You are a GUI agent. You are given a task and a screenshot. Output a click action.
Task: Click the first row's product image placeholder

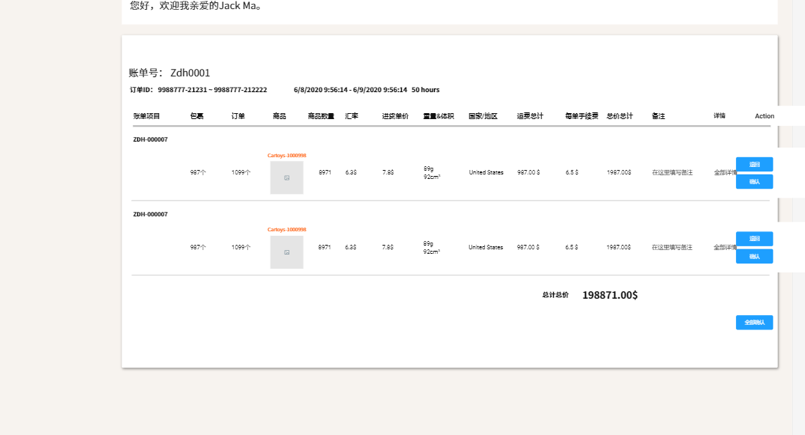pyautogui.click(x=286, y=177)
